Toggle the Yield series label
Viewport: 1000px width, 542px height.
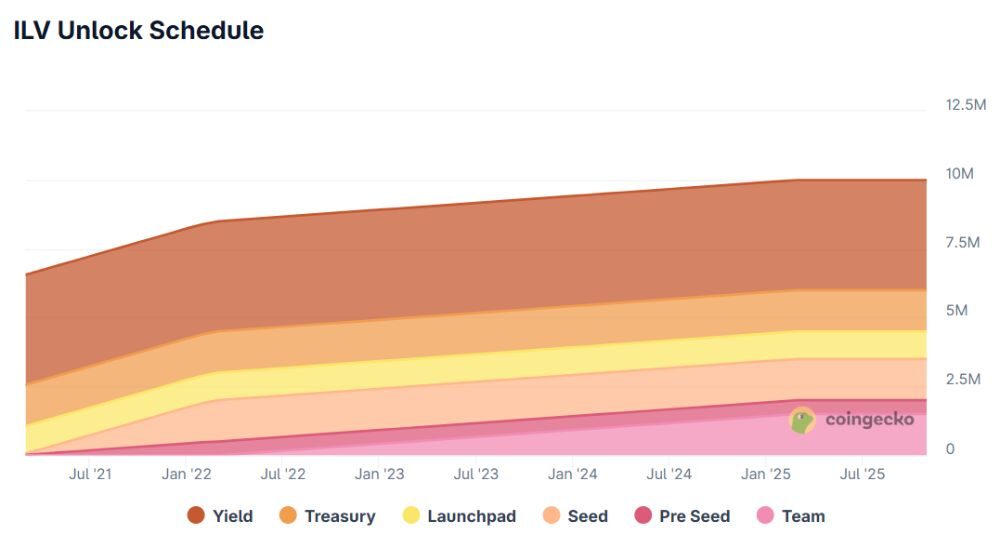click(x=232, y=516)
